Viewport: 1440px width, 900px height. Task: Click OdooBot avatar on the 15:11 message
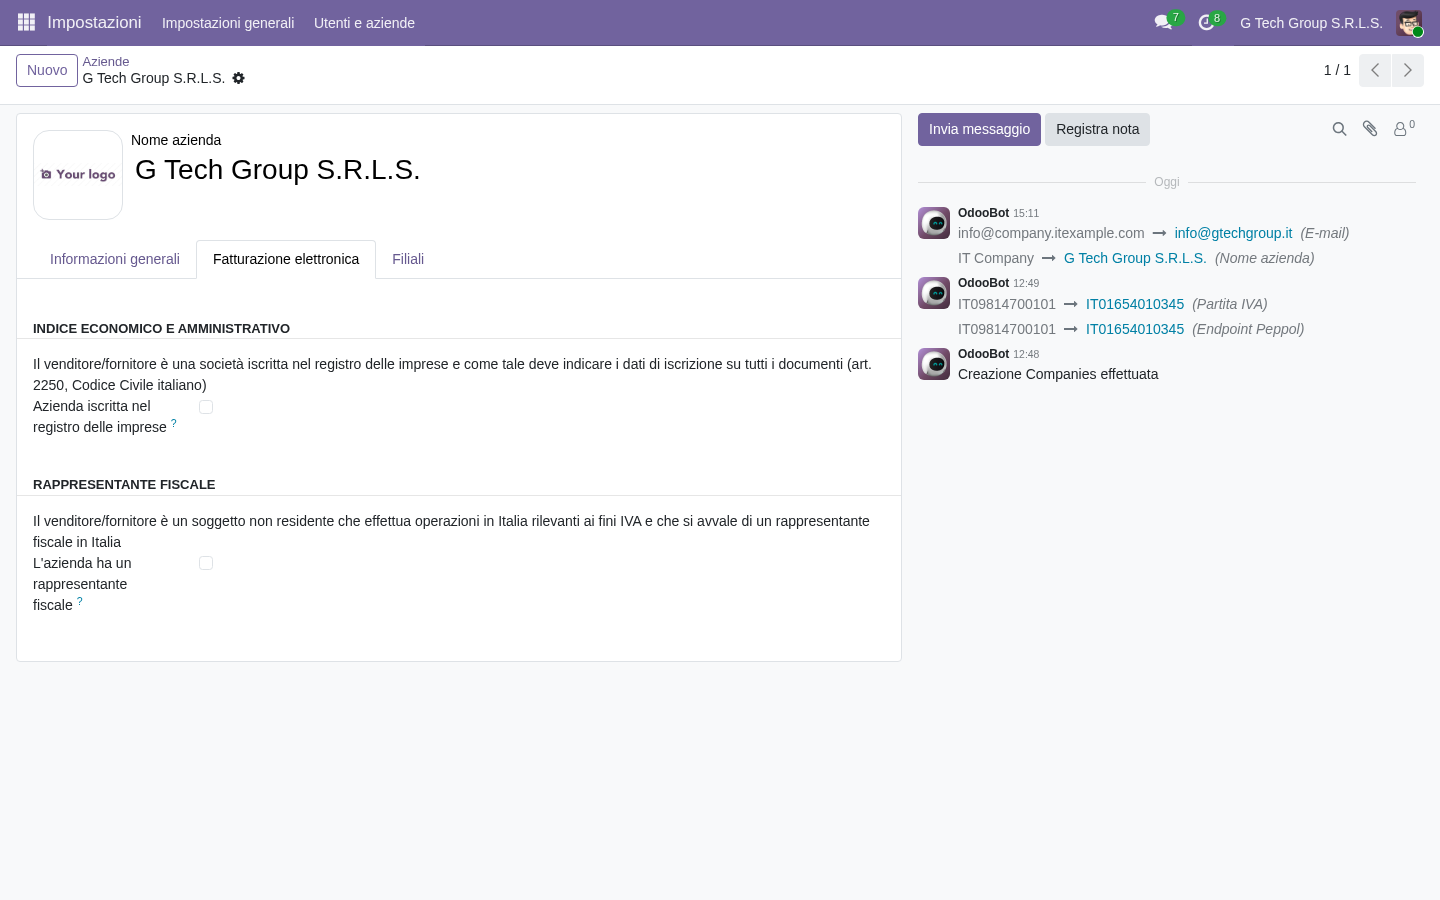tap(934, 223)
